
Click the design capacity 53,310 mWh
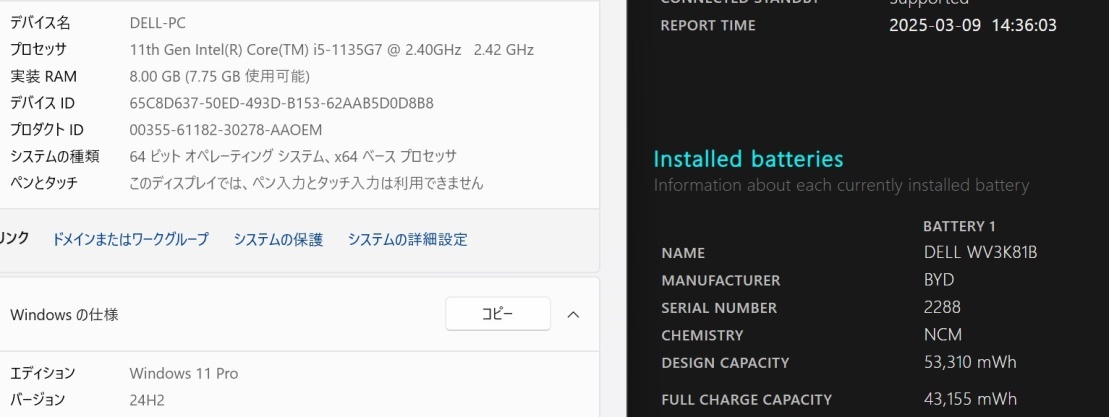click(x=970, y=363)
